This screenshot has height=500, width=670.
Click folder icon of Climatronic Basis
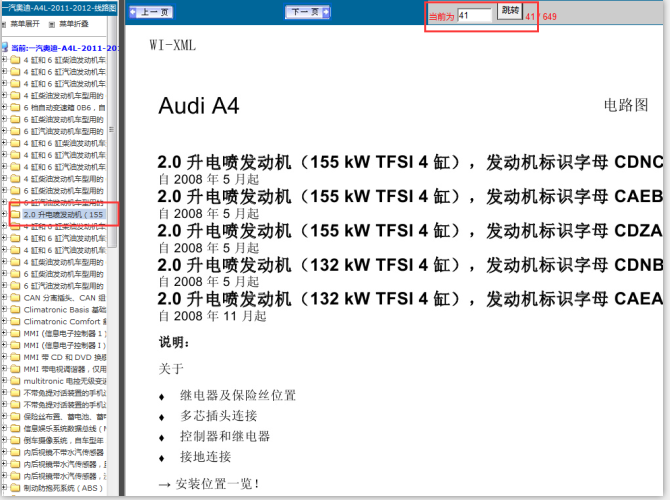(15, 309)
